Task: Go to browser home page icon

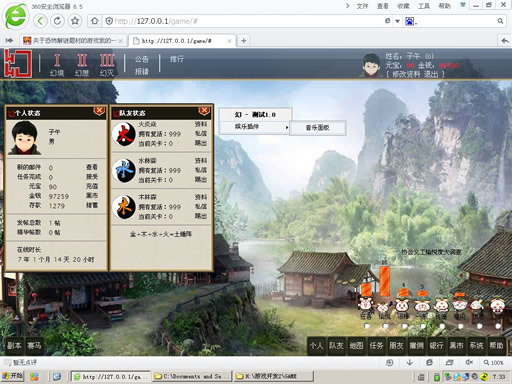Action: 95,21
